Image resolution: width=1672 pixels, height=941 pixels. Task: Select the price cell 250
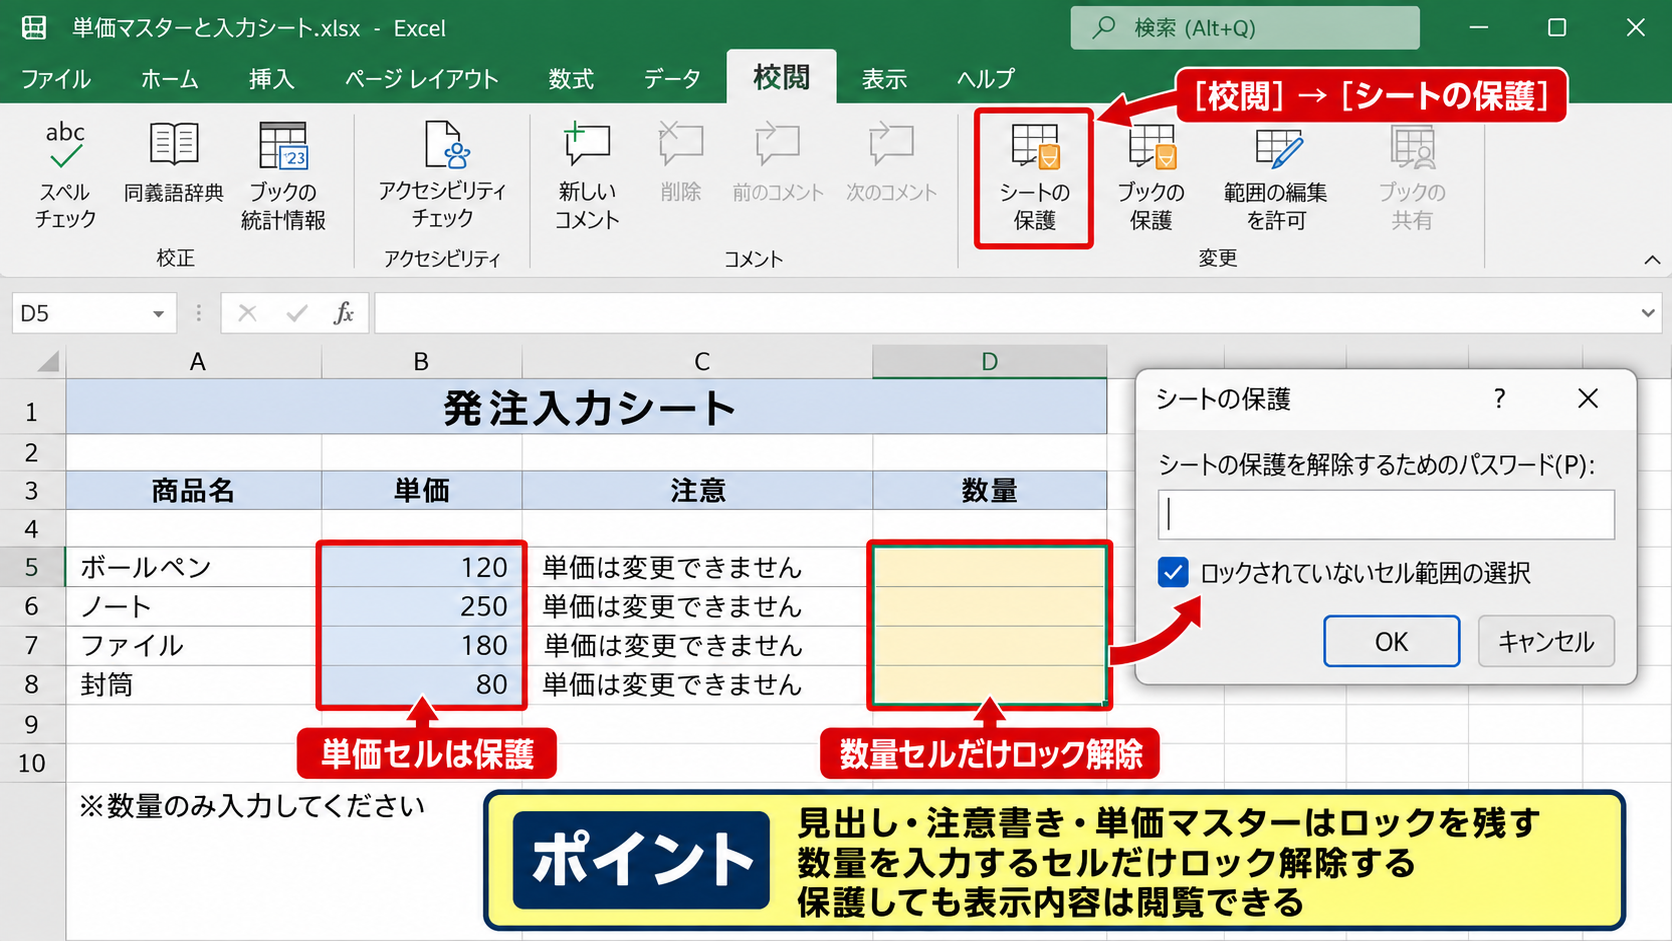click(x=421, y=606)
